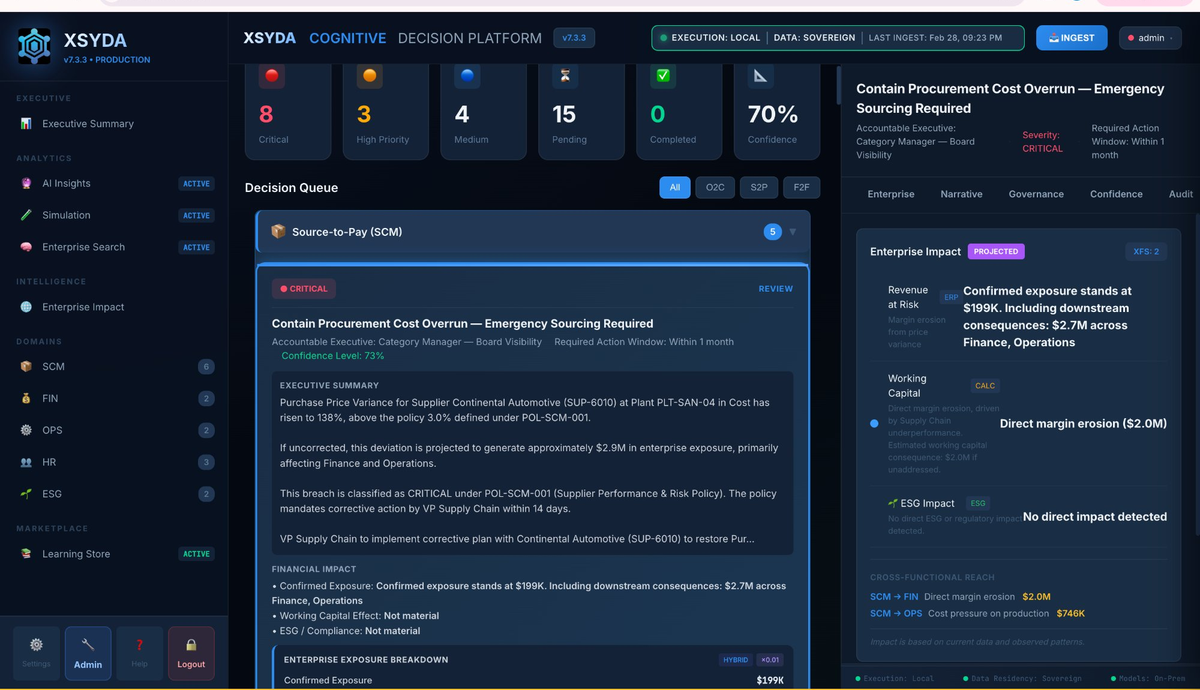Select the S2P queue filter
The width and height of the screenshot is (1200, 690).
click(758, 187)
